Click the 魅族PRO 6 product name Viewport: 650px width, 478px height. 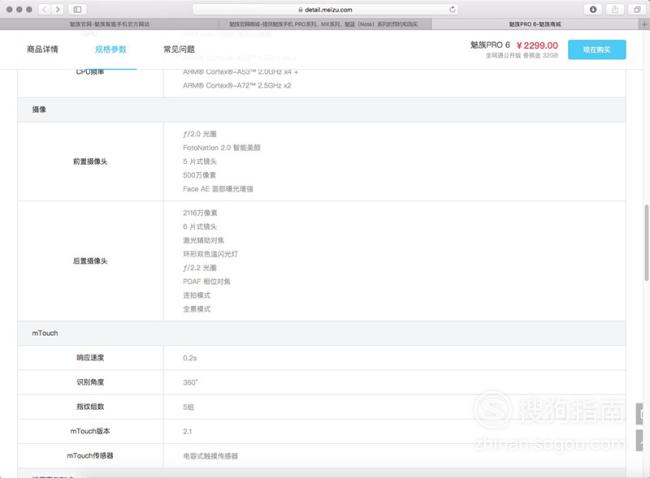click(x=490, y=45)
